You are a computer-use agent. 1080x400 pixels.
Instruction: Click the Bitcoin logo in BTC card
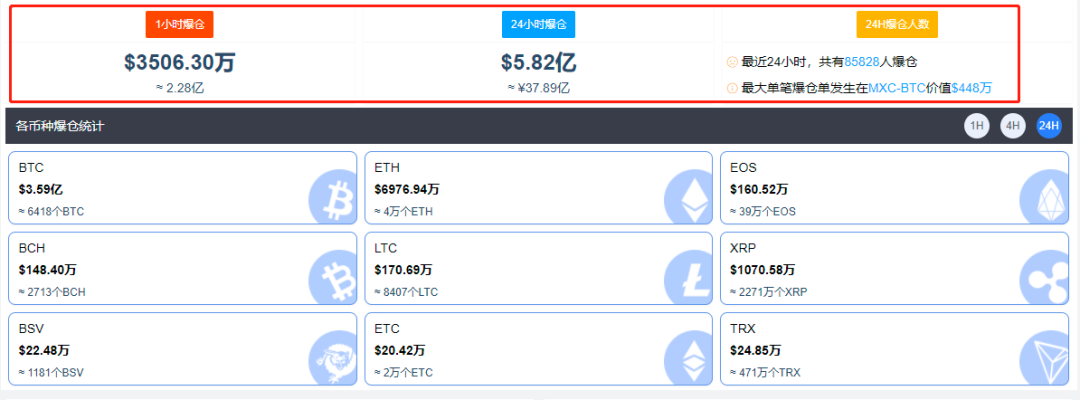[332, 196]
